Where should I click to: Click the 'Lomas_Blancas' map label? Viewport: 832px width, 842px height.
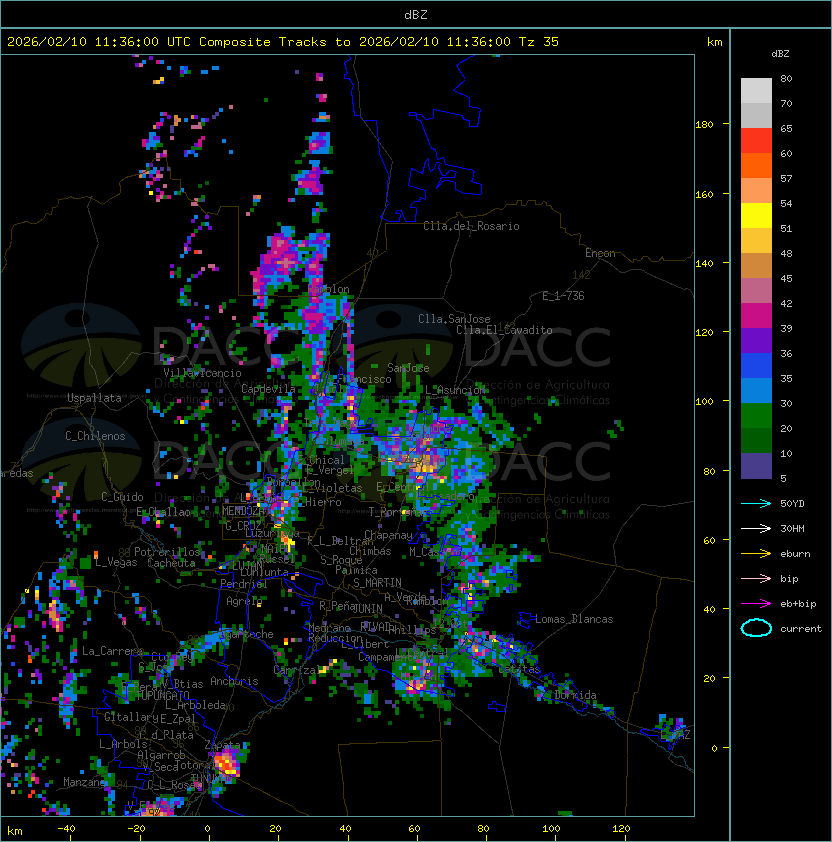tap(574, 619)
